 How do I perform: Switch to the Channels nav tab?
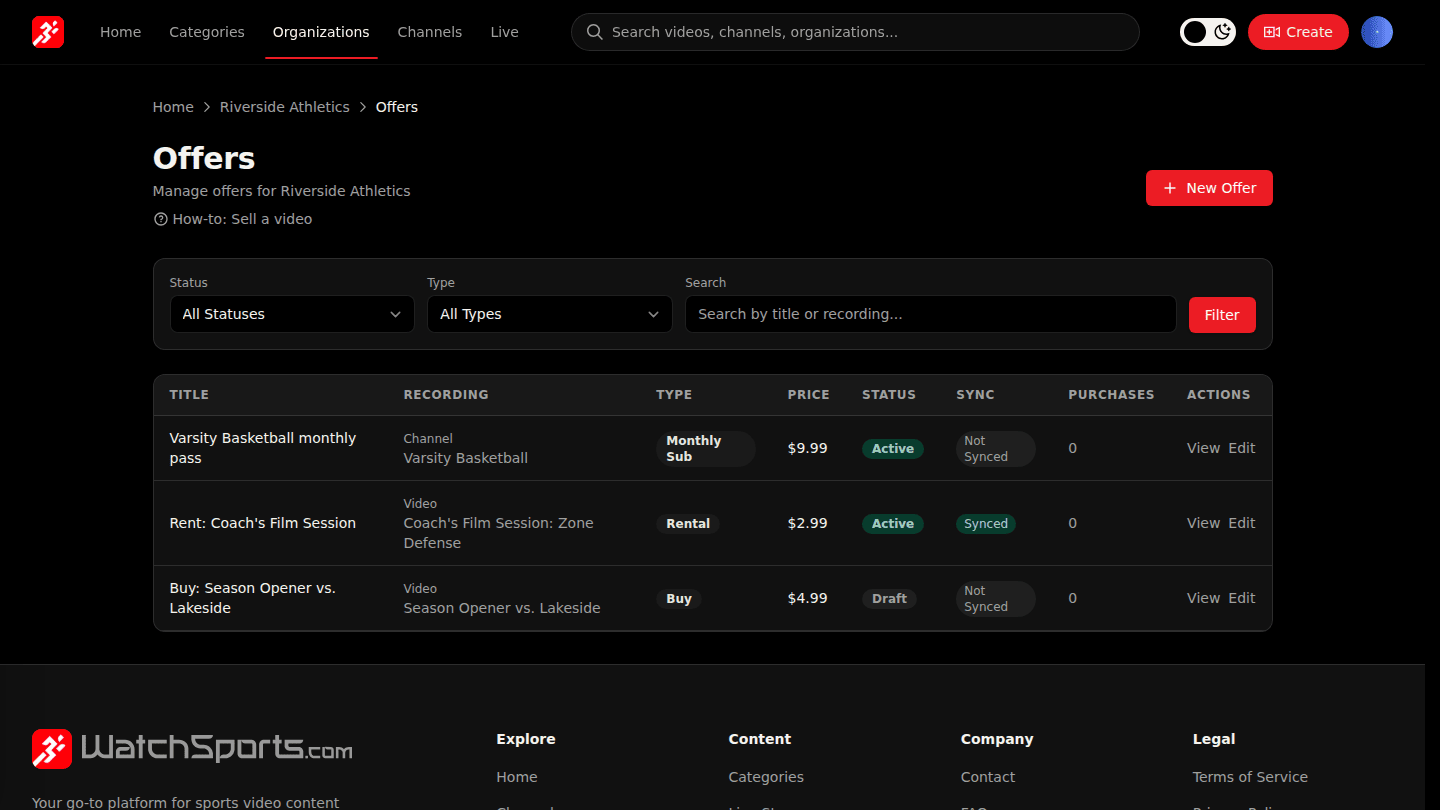(x=430, y=32)
